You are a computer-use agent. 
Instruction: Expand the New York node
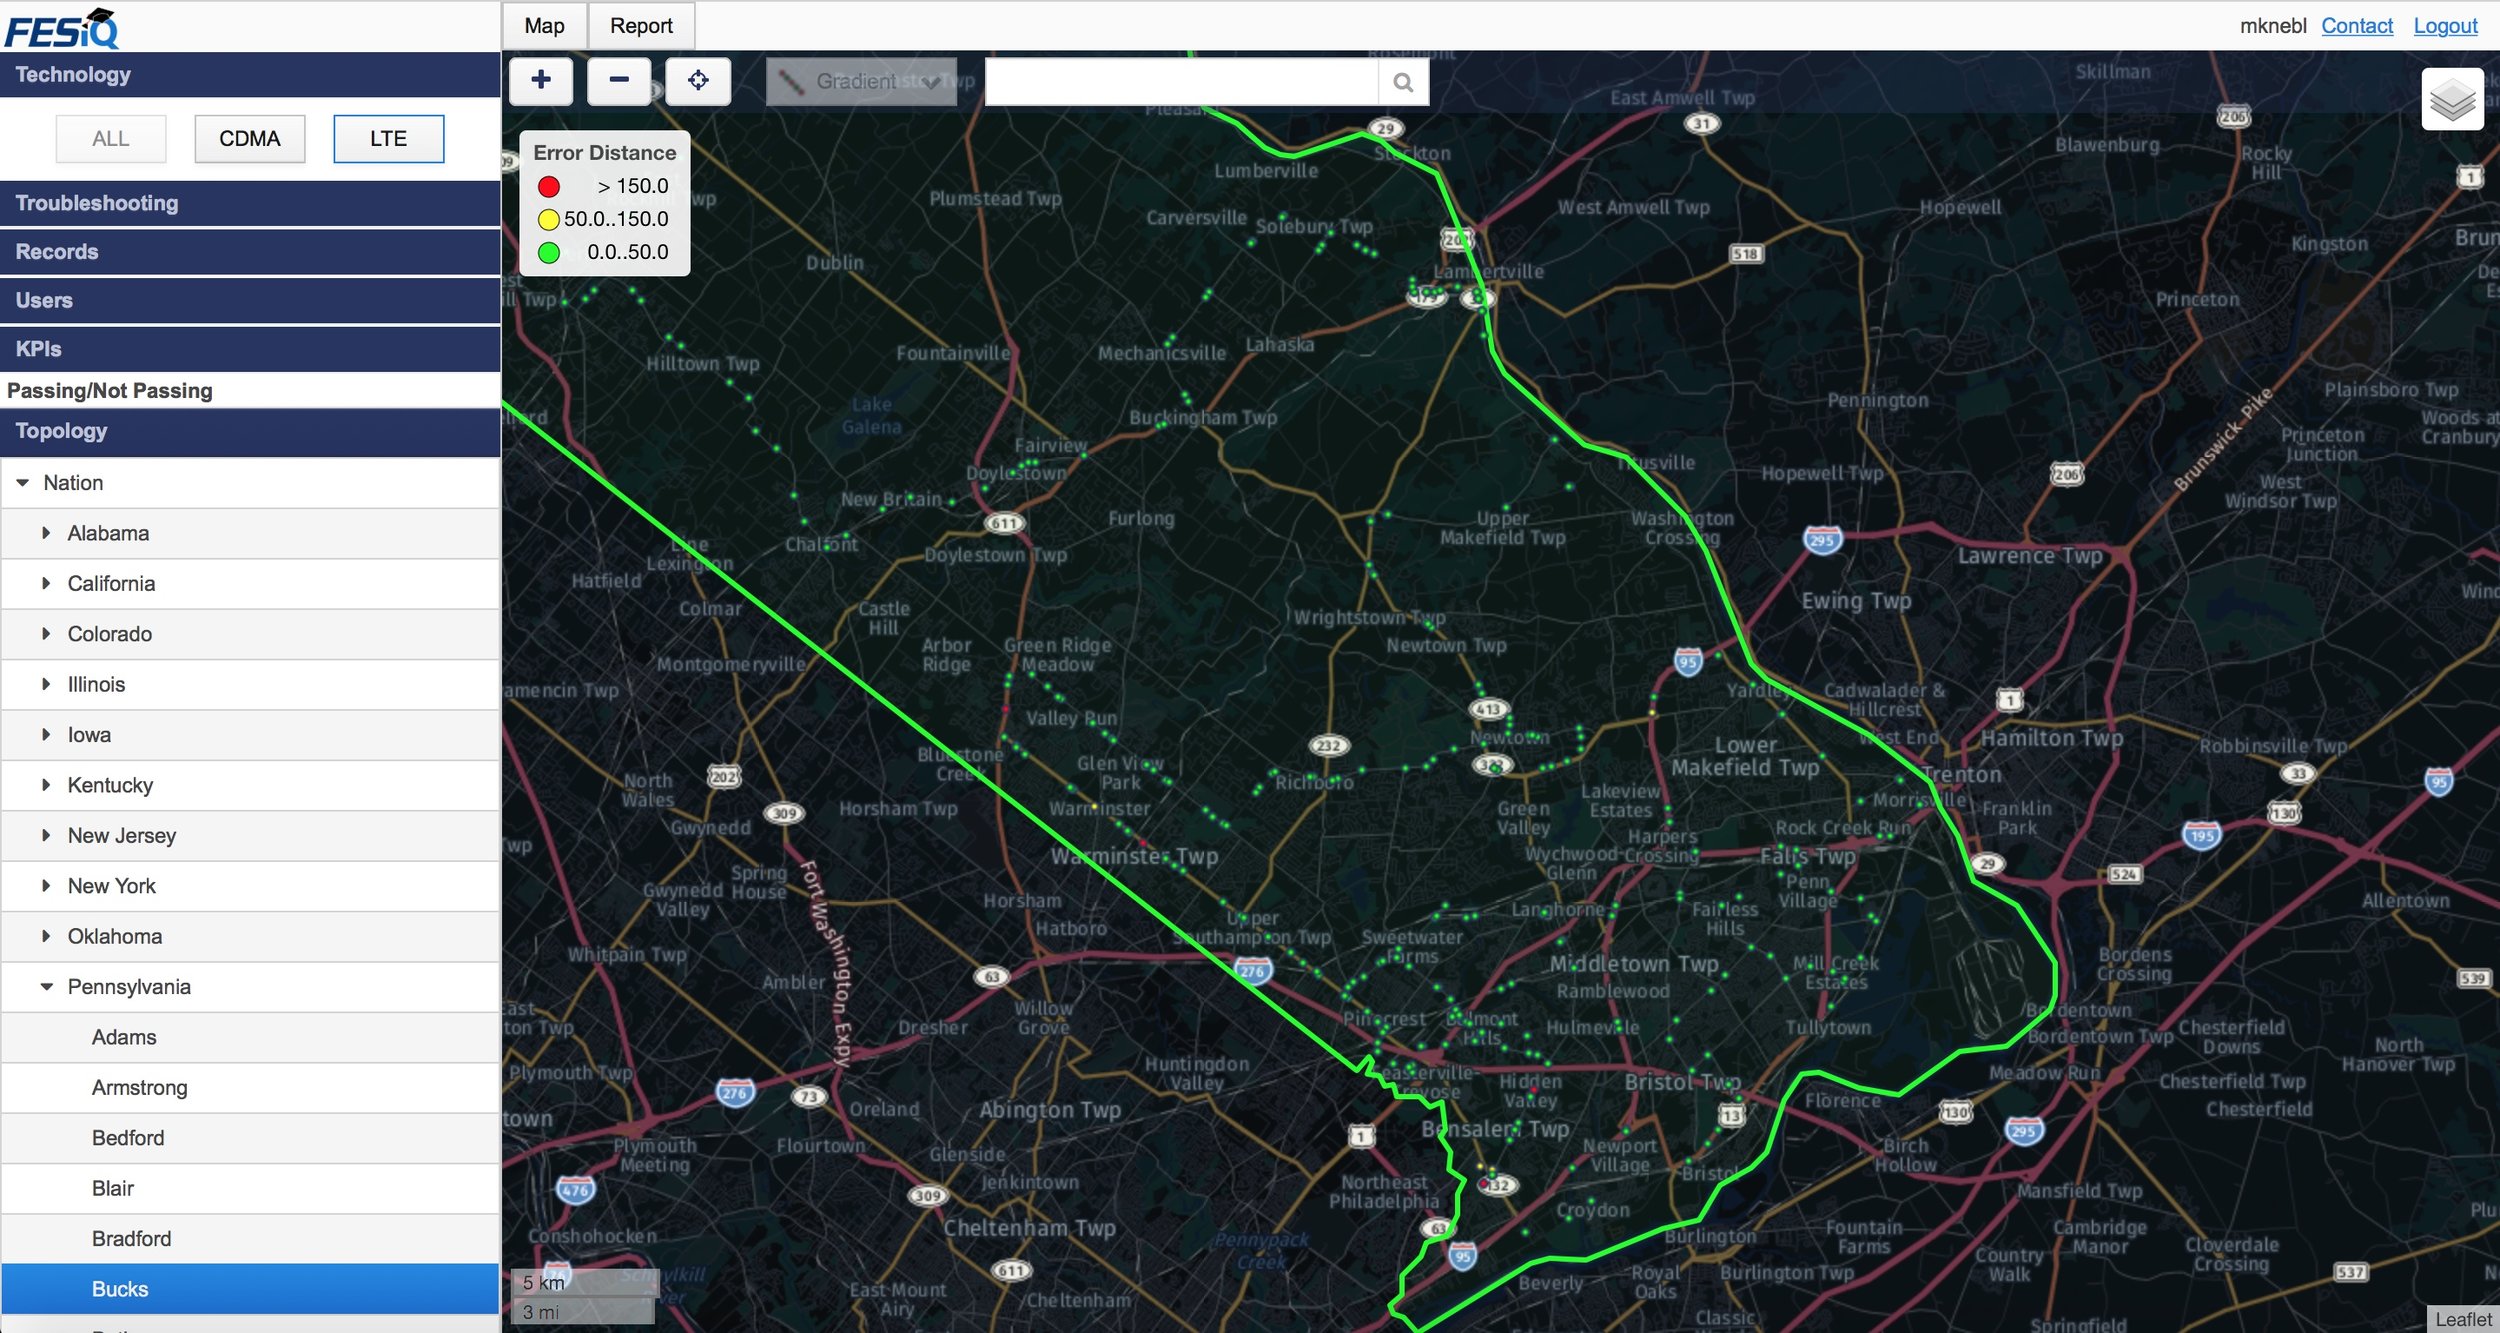(x=46, y=886)
